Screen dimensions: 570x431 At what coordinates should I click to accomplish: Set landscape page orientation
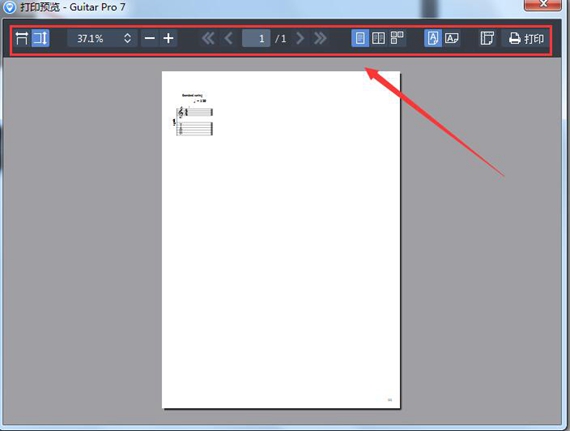451,38
